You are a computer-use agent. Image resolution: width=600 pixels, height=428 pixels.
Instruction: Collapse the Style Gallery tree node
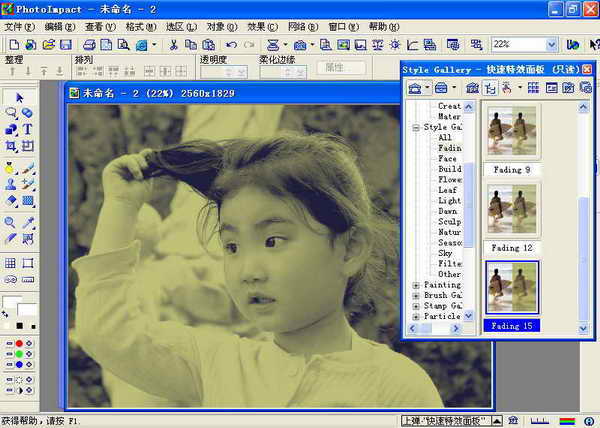416,128
